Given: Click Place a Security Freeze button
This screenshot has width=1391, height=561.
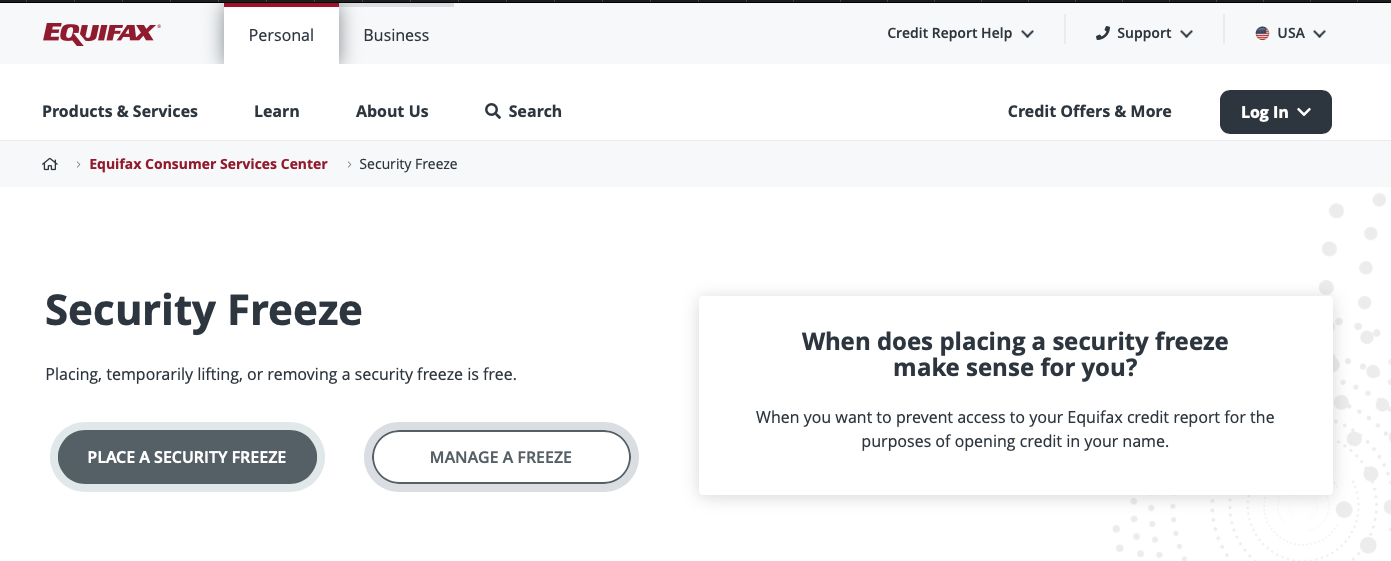Looking at the screenshot, I should (187, 457).
